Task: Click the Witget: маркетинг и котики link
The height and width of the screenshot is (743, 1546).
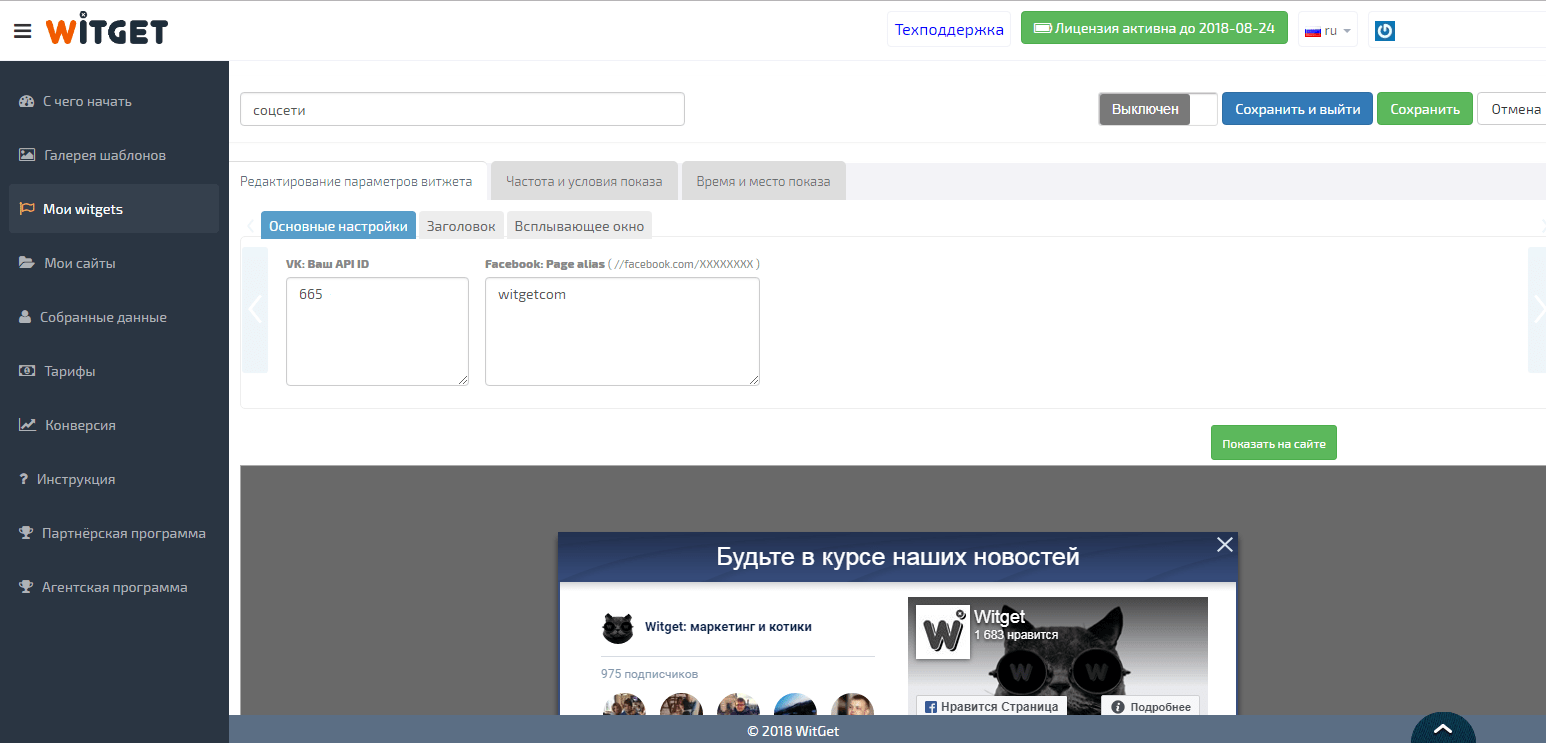Action: click(x=728, y=627)
